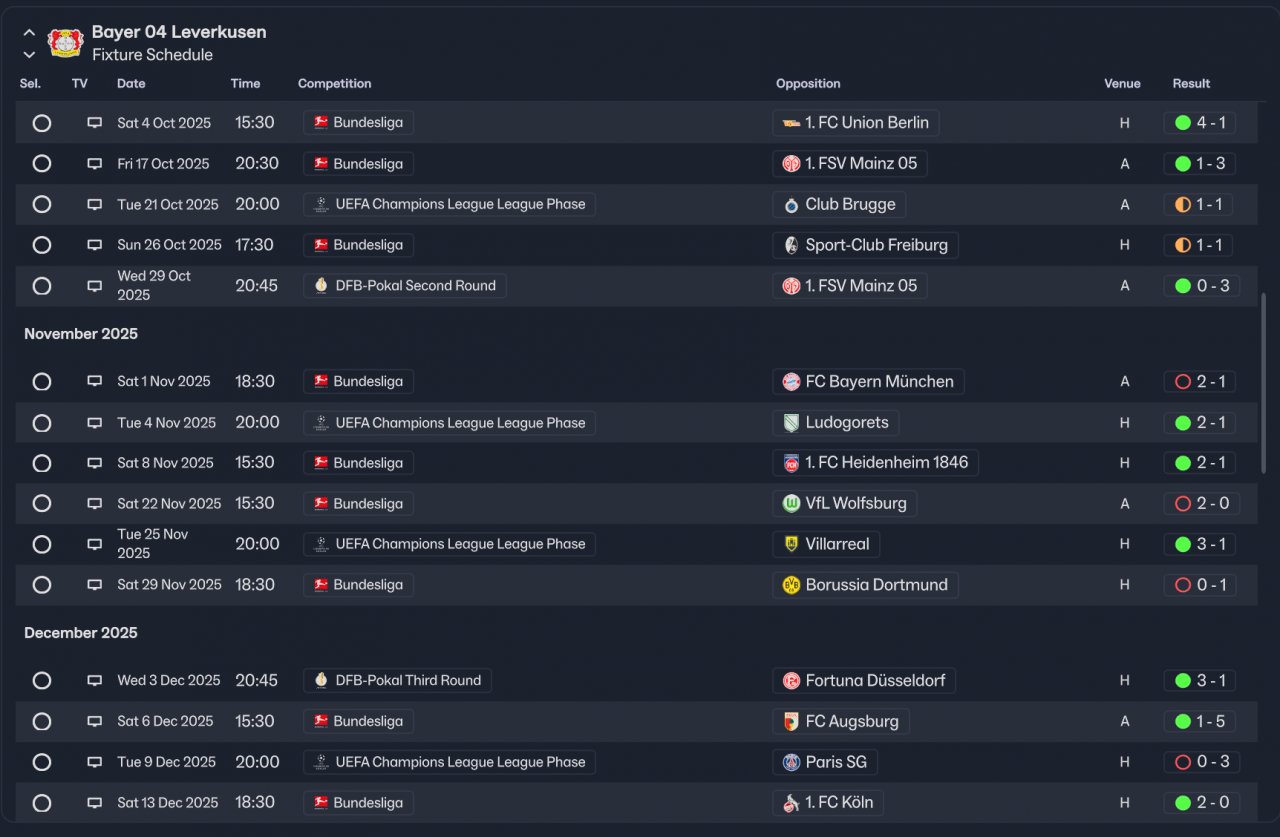Click the VfL Wolfsburg club logo
The image size is (1280, 837).
tap(791, 504)
